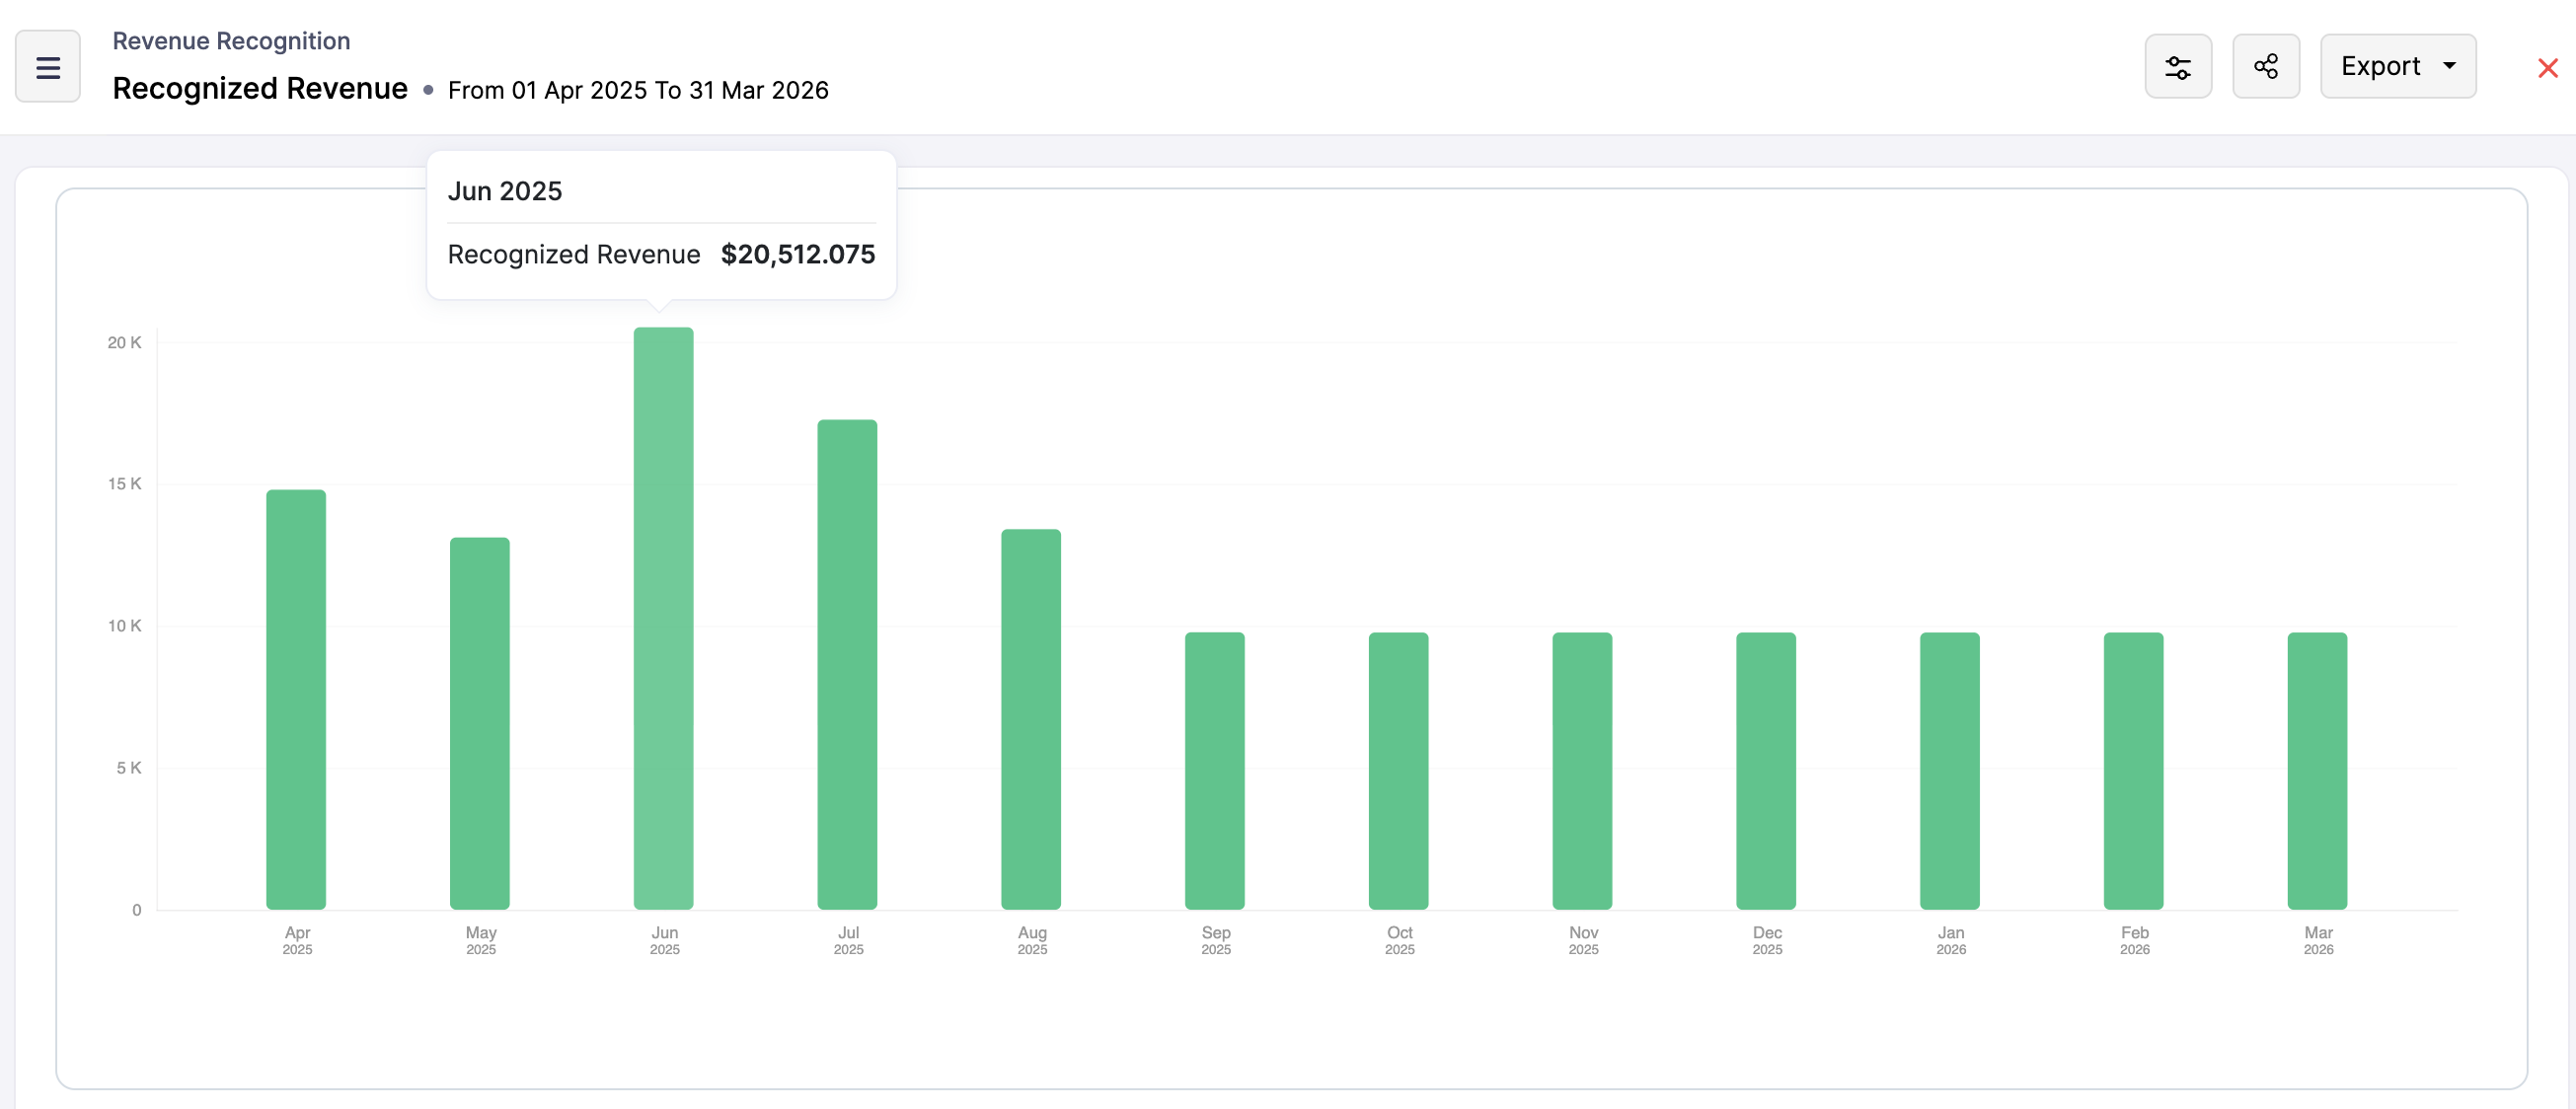The image size is (2576, 1109).
Task: Click the Recognized Revenue report title
Action: coord(260,89)
